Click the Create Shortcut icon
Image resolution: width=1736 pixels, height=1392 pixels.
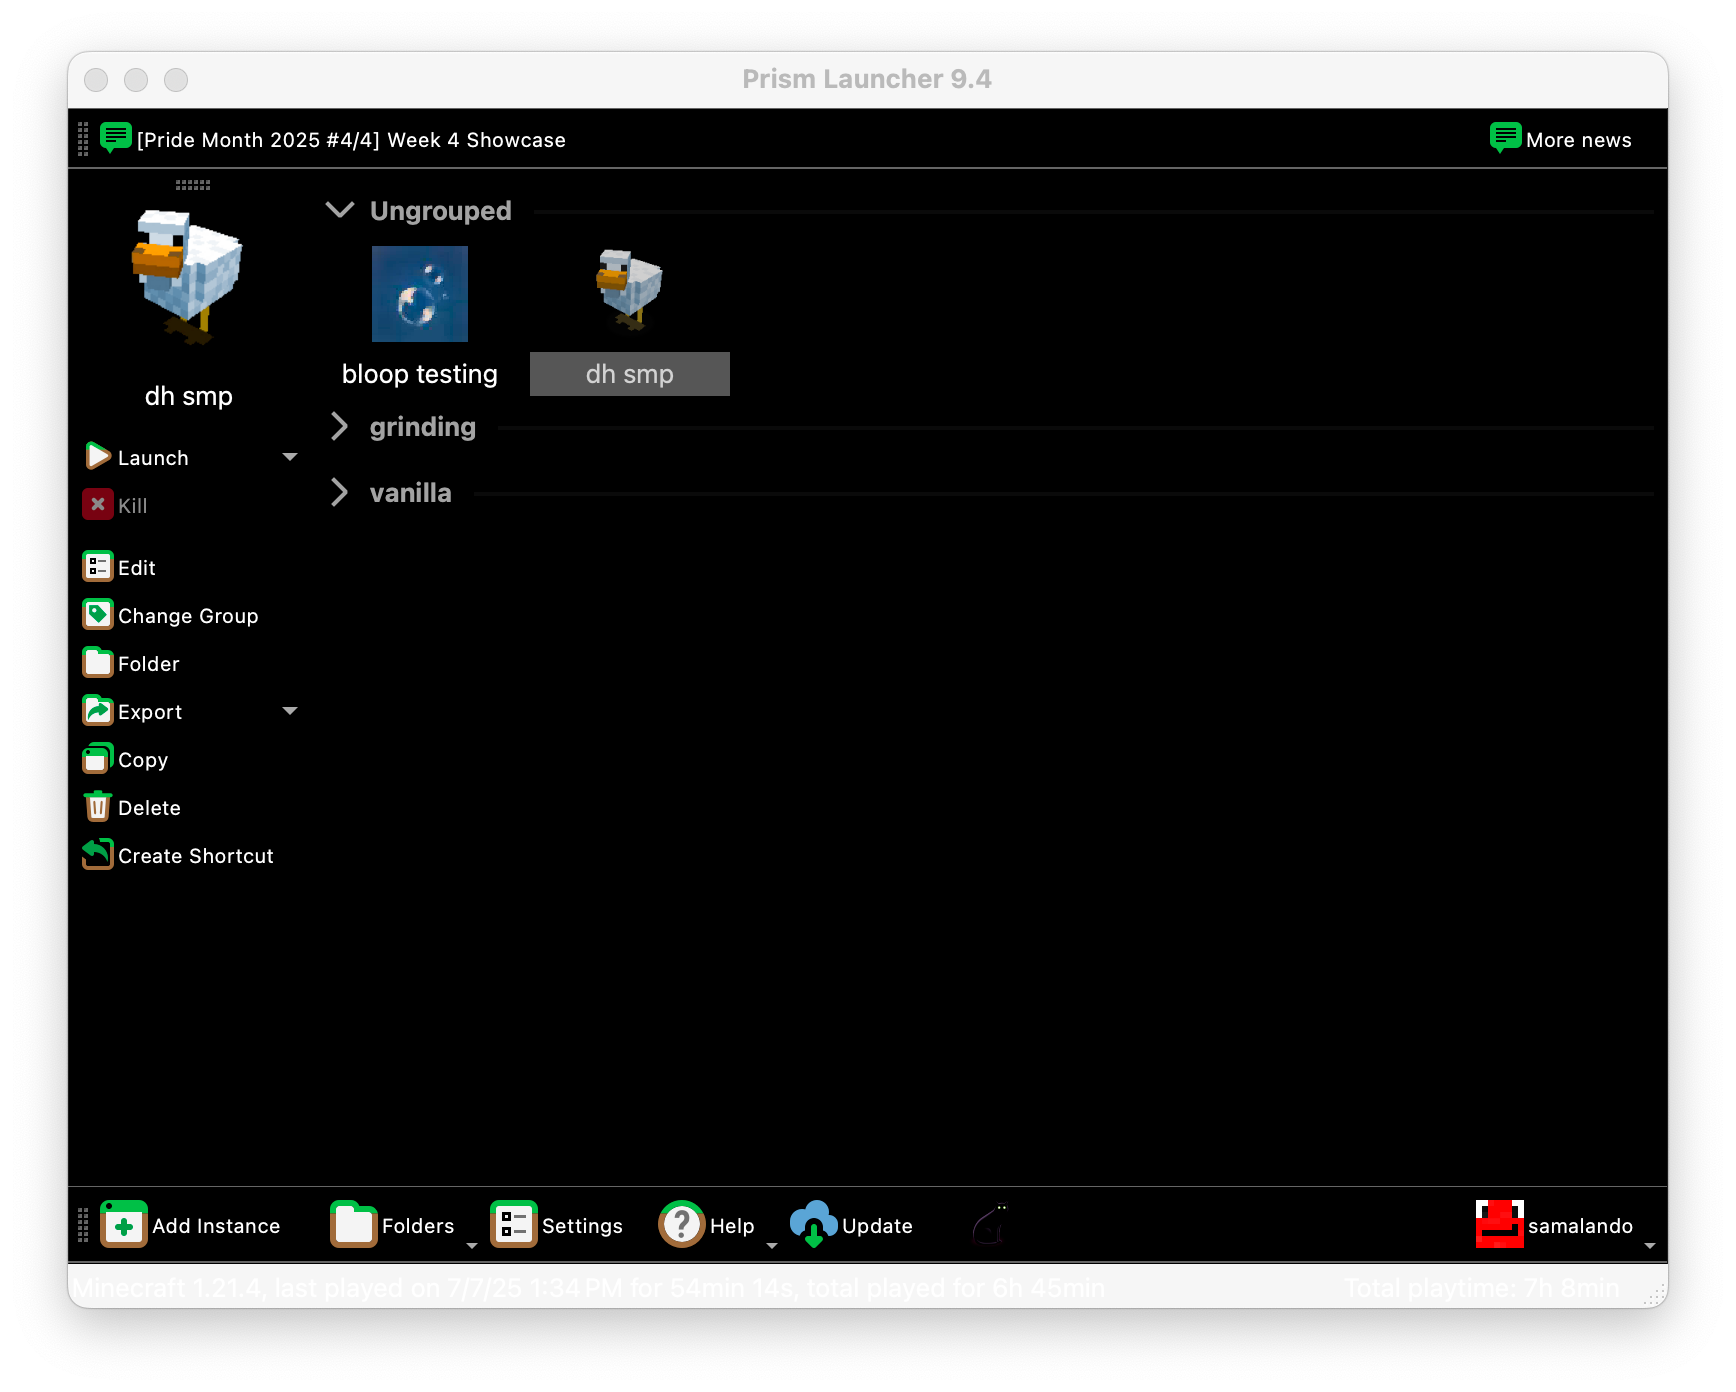(97, 854)
